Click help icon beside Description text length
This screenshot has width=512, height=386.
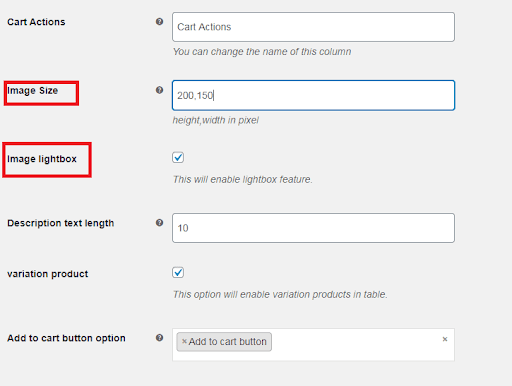click(159, 223)
